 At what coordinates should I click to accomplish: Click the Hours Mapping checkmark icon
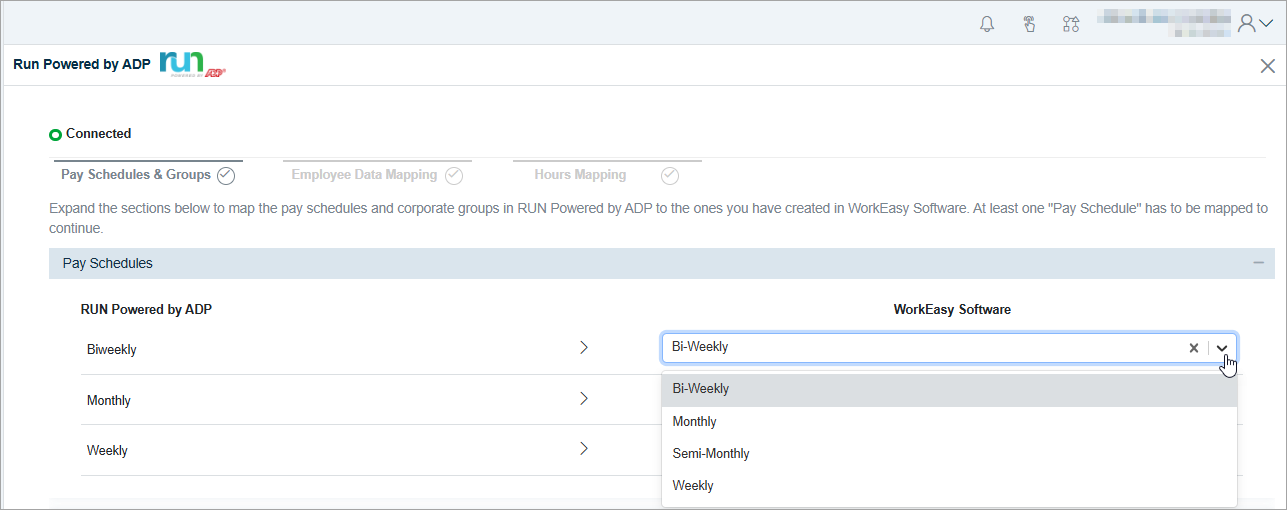click(670, 176)
